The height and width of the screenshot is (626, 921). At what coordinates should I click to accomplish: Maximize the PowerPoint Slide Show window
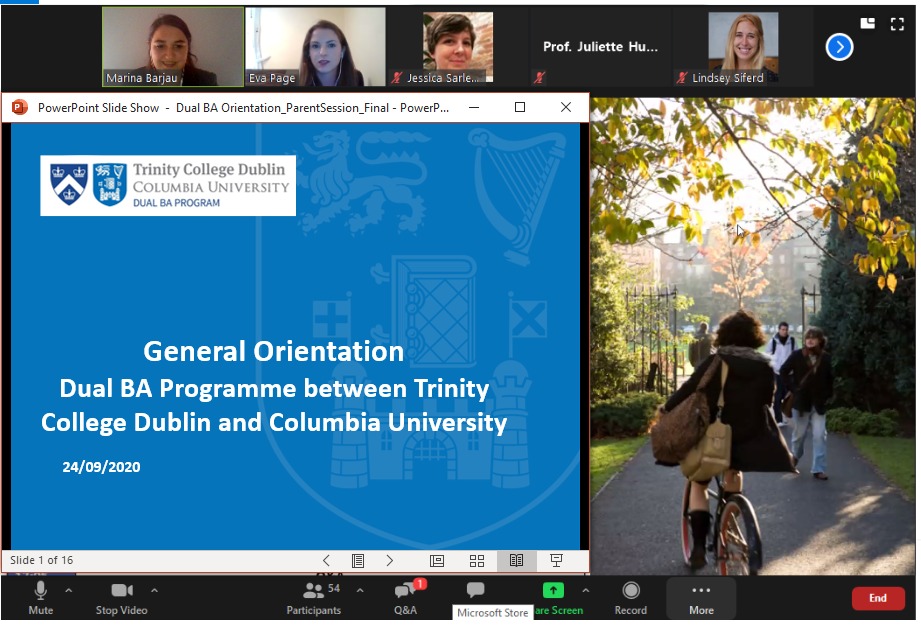[520, 107]
